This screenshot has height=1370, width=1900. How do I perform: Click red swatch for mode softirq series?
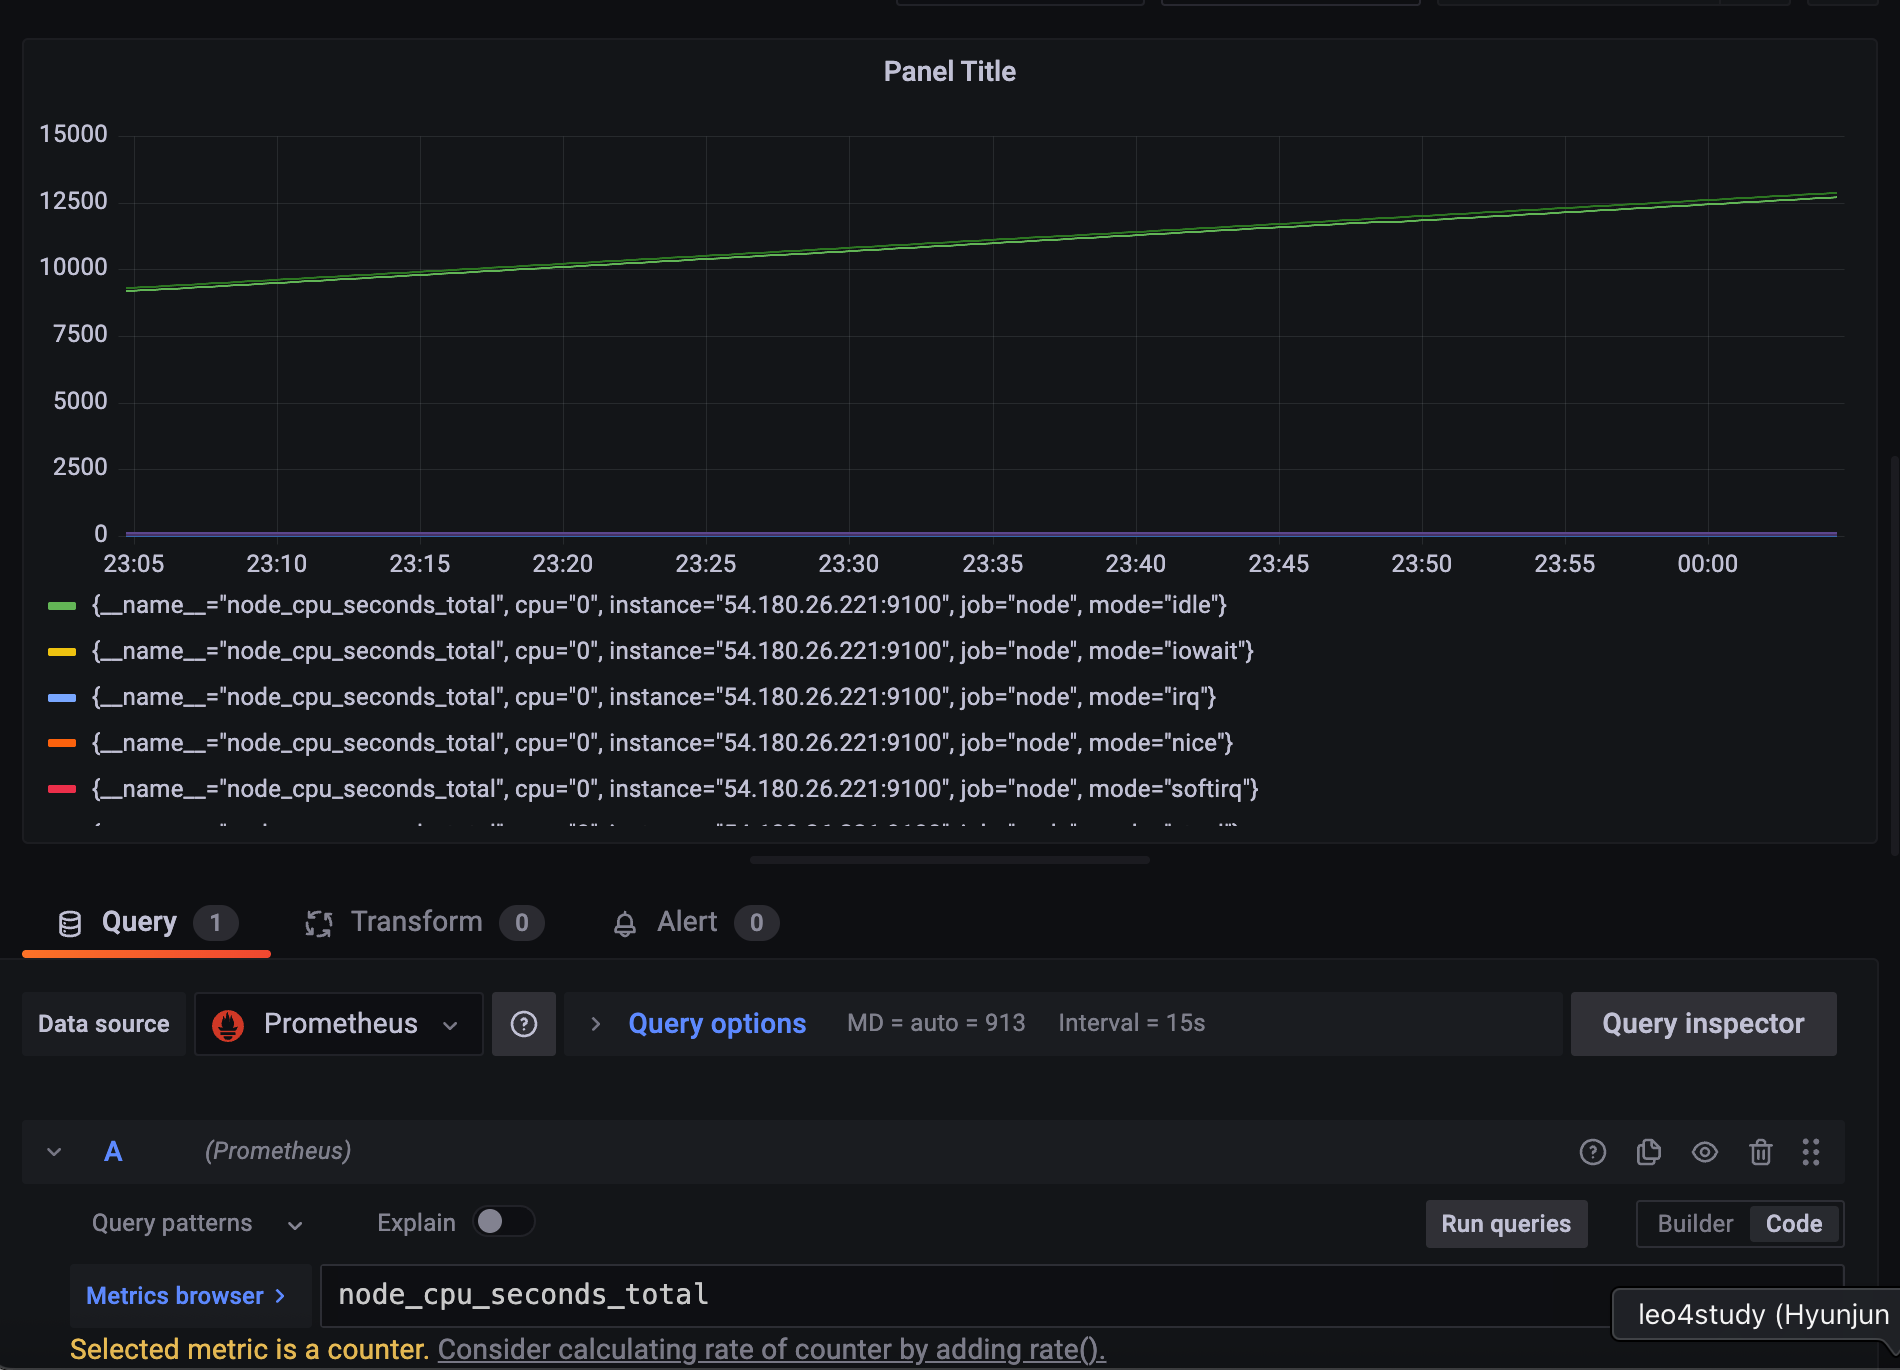pyautogui.click(x=62, y=790)
